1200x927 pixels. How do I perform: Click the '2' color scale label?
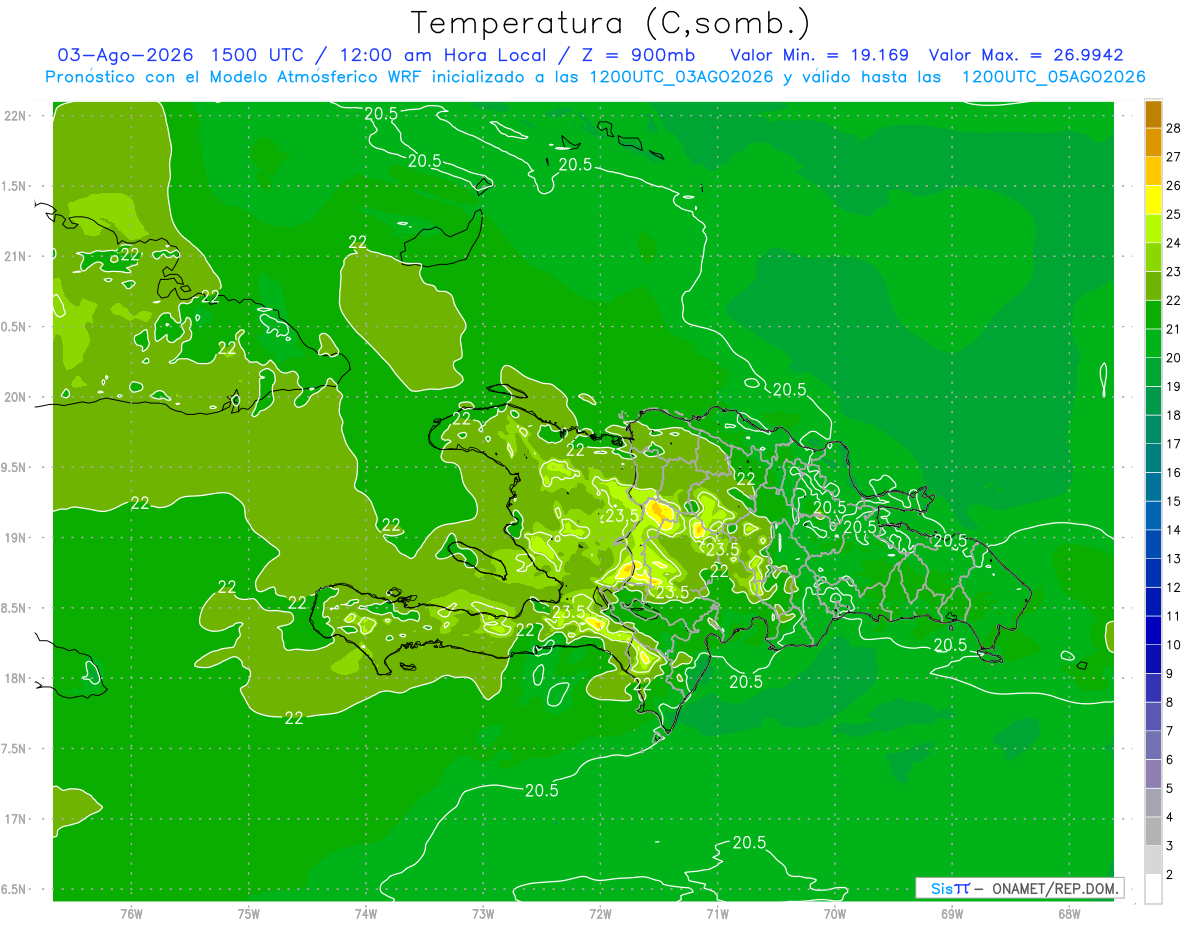1170,874
